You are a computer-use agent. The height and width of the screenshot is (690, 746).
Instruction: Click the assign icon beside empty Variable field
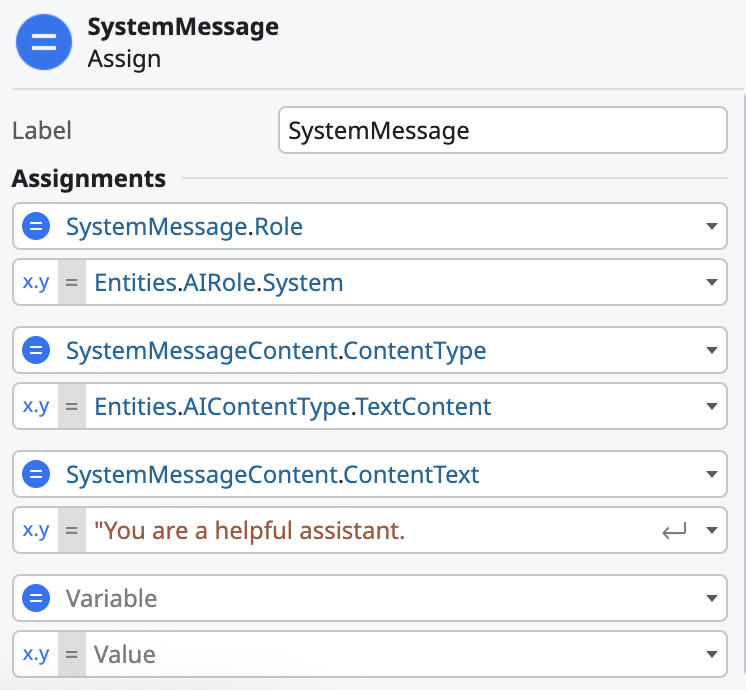(36, 598)
